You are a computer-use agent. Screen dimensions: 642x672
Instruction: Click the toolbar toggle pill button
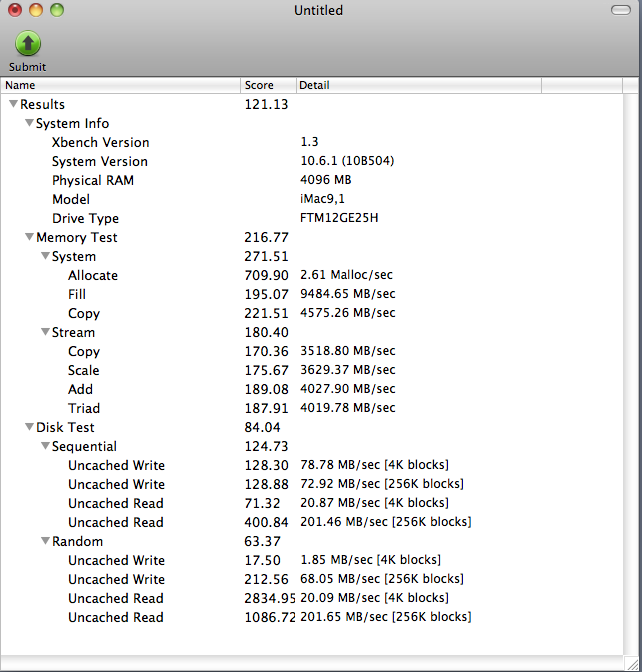(620, 10)
